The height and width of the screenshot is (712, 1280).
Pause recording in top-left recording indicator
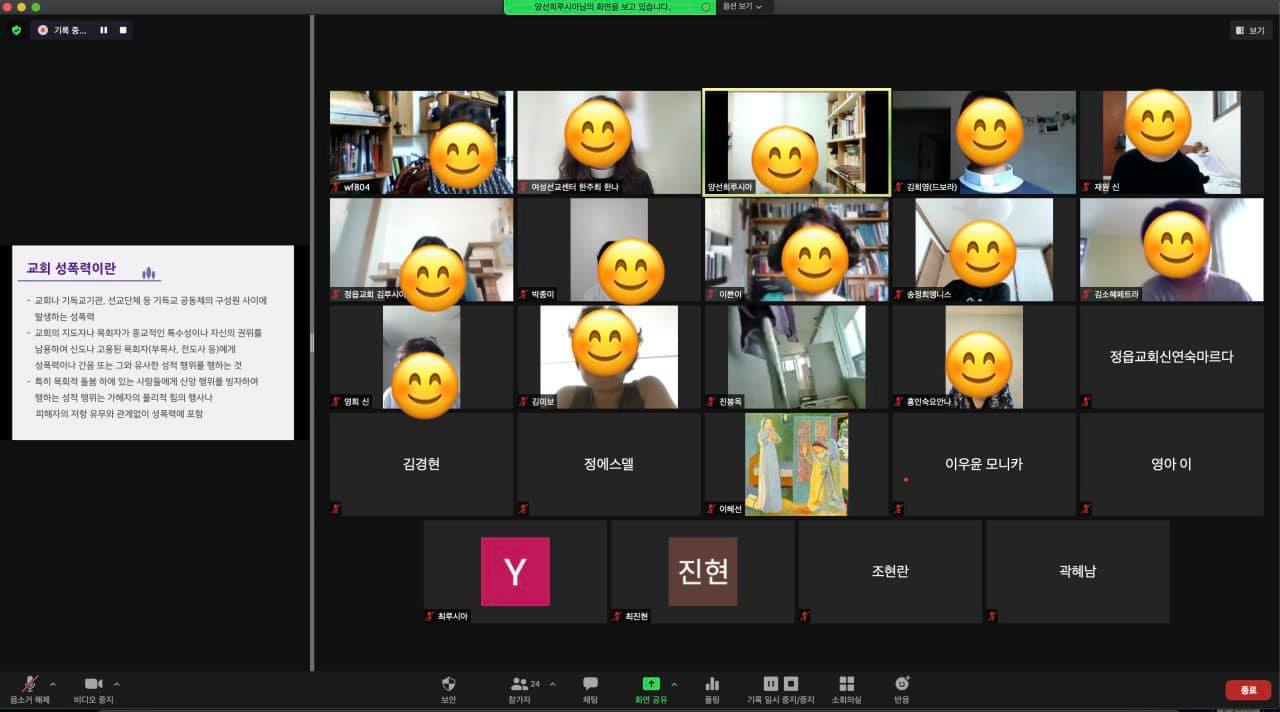click(x=103, y=30)
